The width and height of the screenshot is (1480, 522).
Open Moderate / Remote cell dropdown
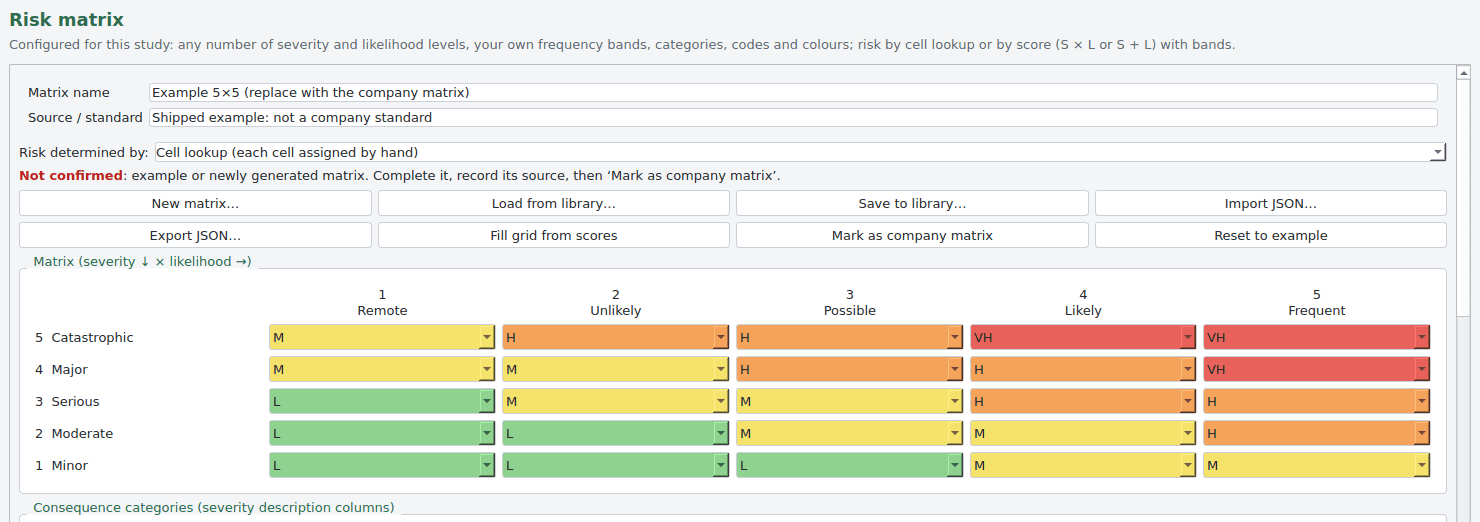click(x=382, y=433)
